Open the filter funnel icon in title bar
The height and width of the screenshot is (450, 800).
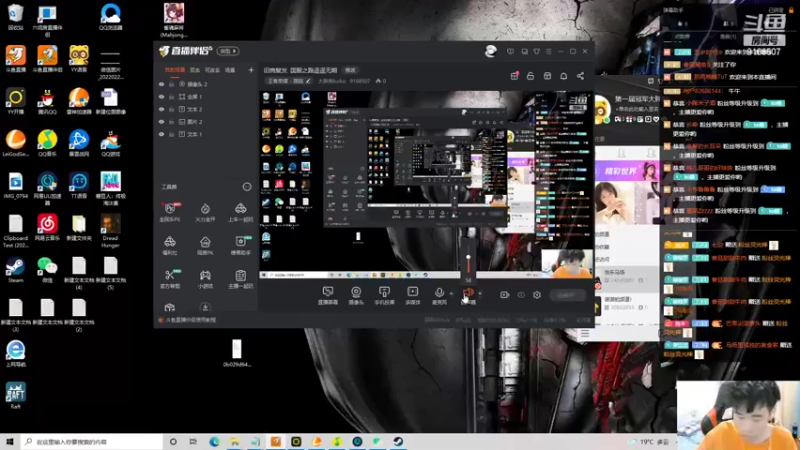pyautogui.click(x=537, y=52)
